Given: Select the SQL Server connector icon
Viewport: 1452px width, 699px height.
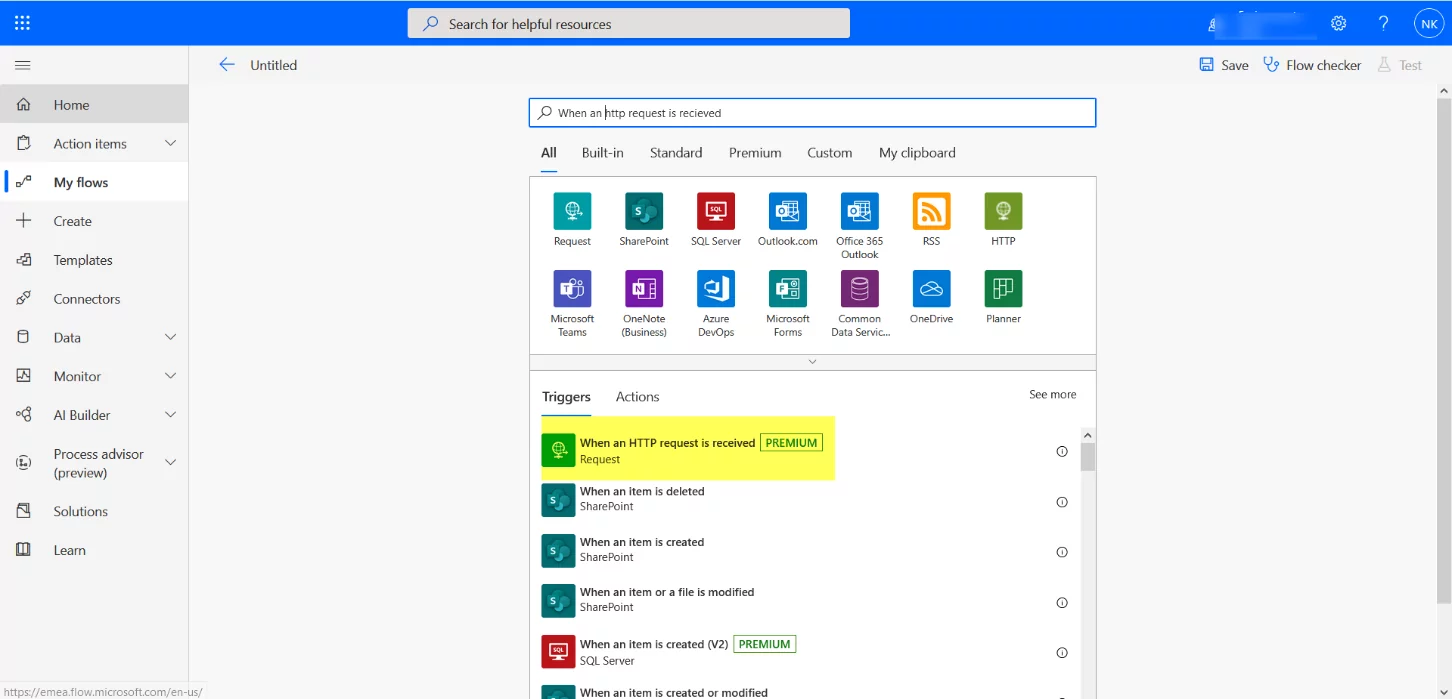Looking at the screenshot, I should (716, 211).
